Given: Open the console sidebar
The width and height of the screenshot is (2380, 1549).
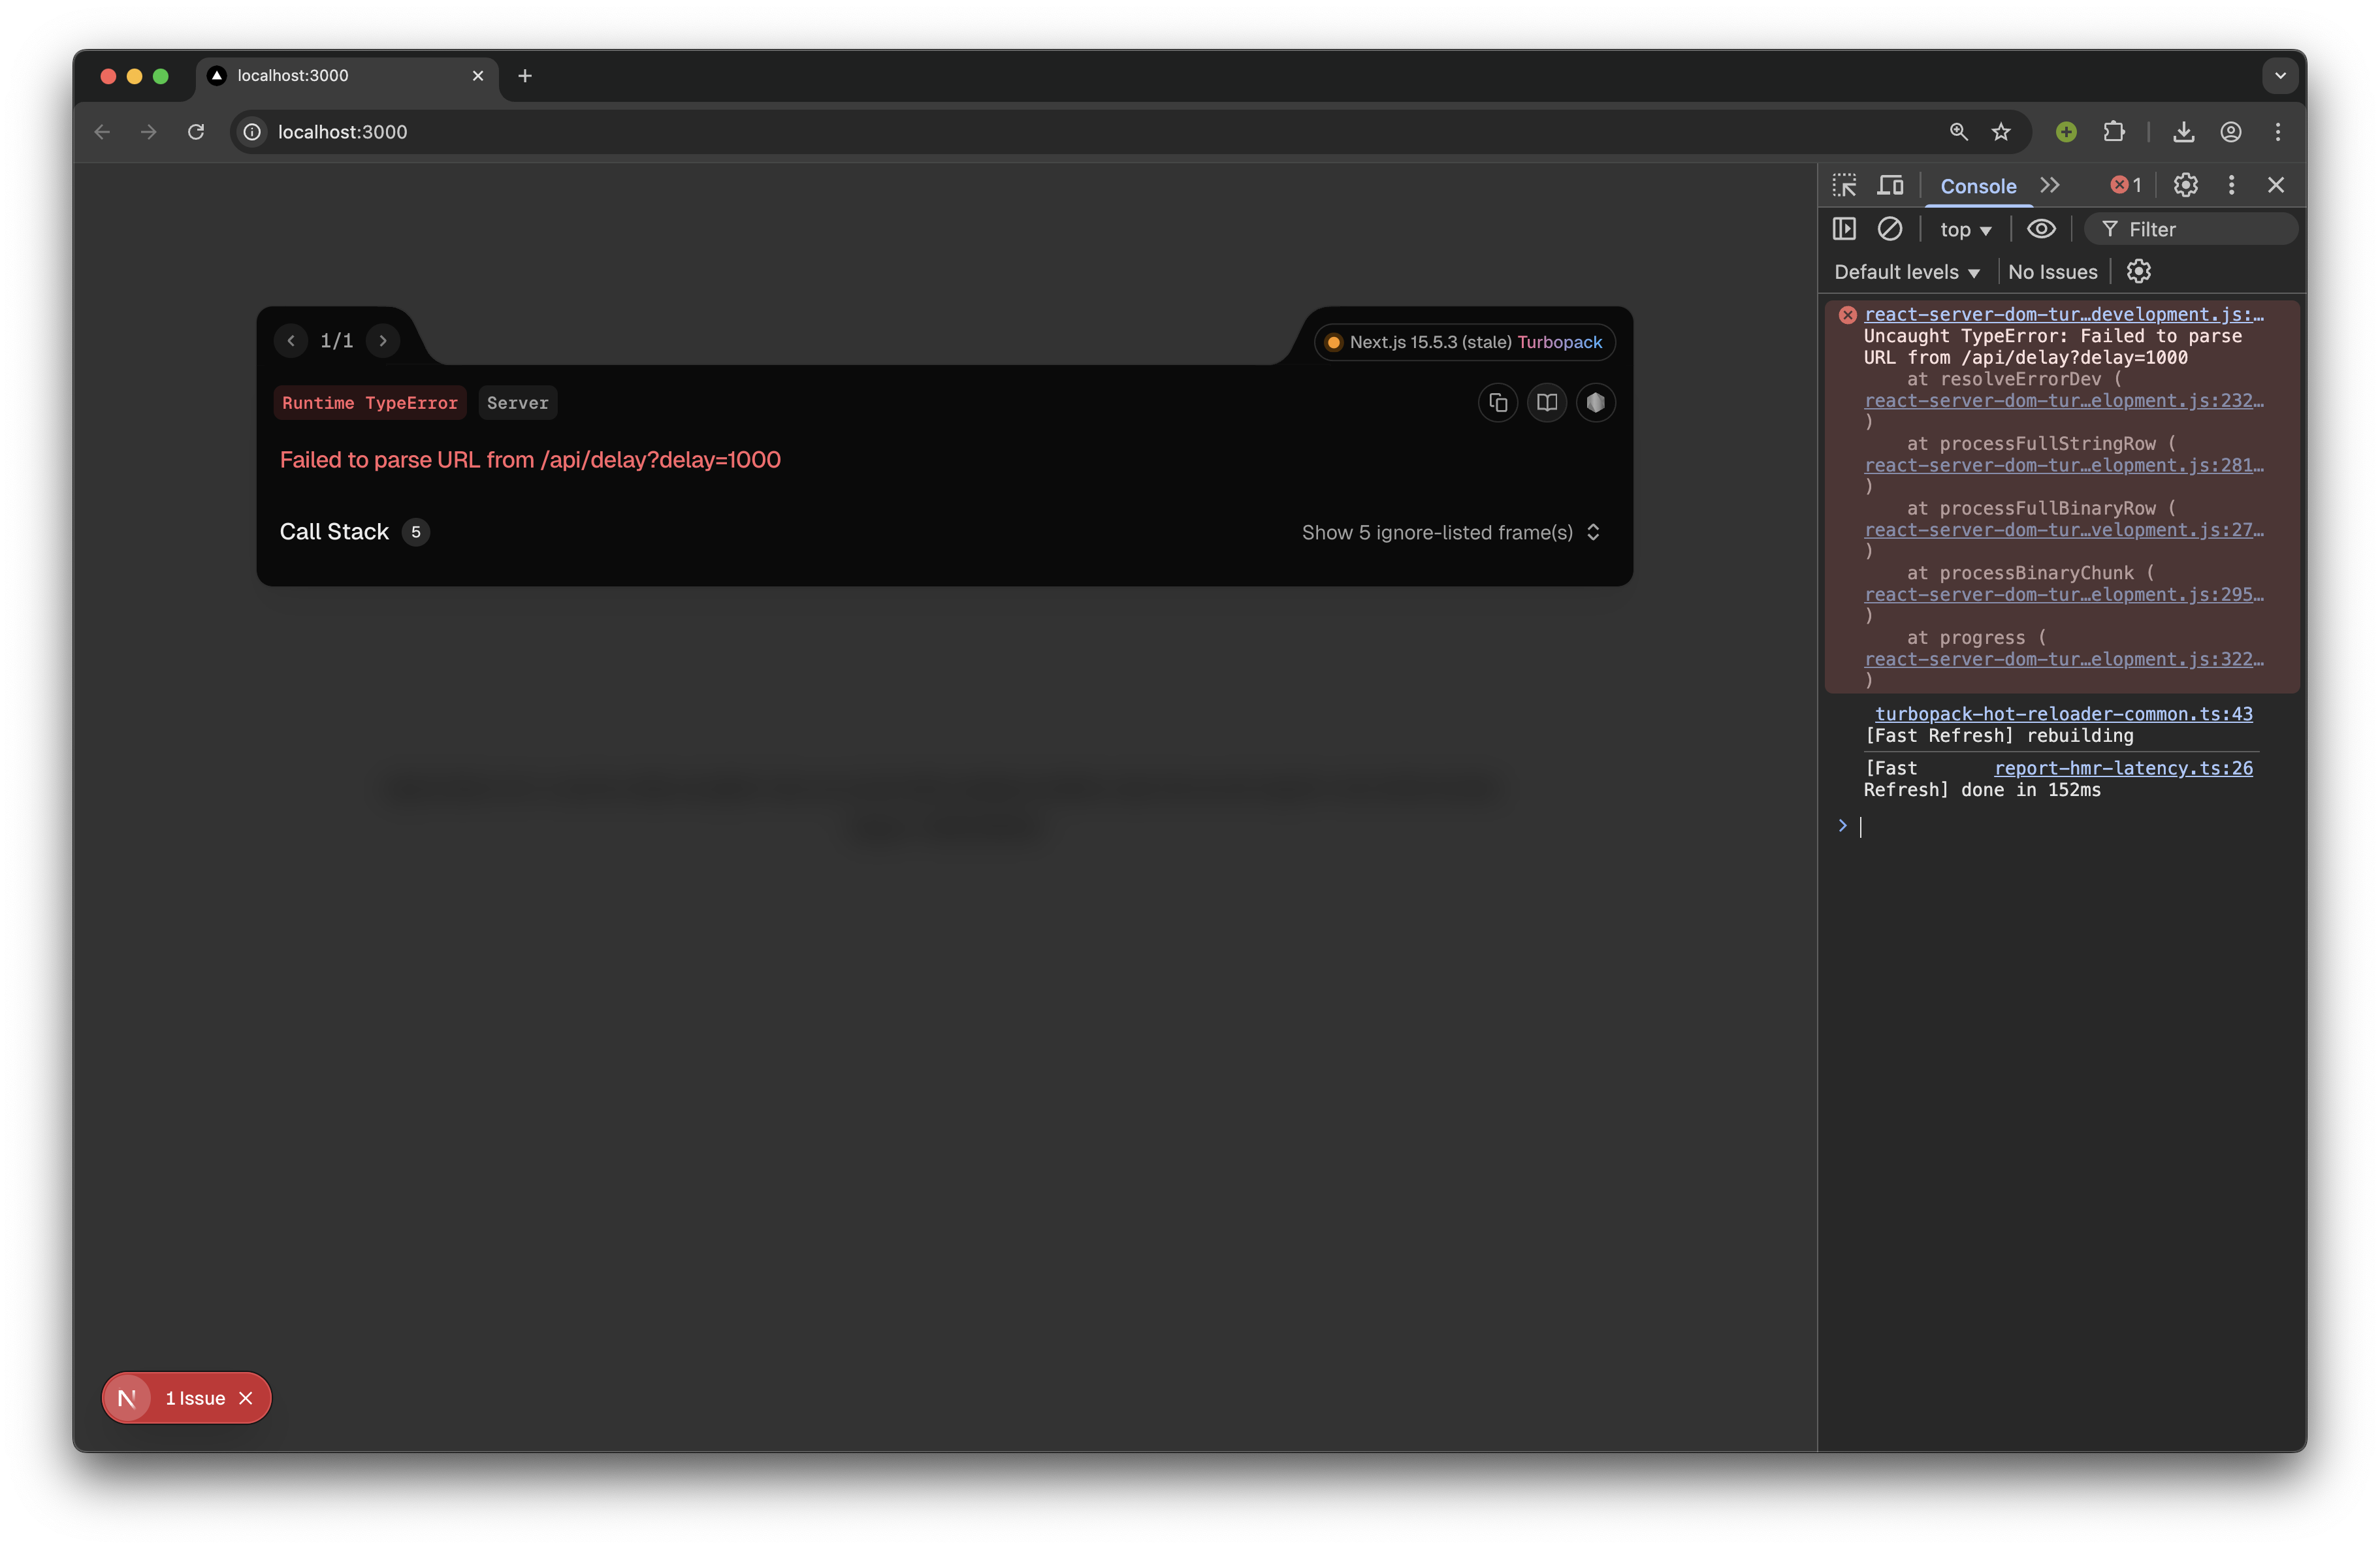Looking at the screenshot, I should click(x=1845, y=228).
